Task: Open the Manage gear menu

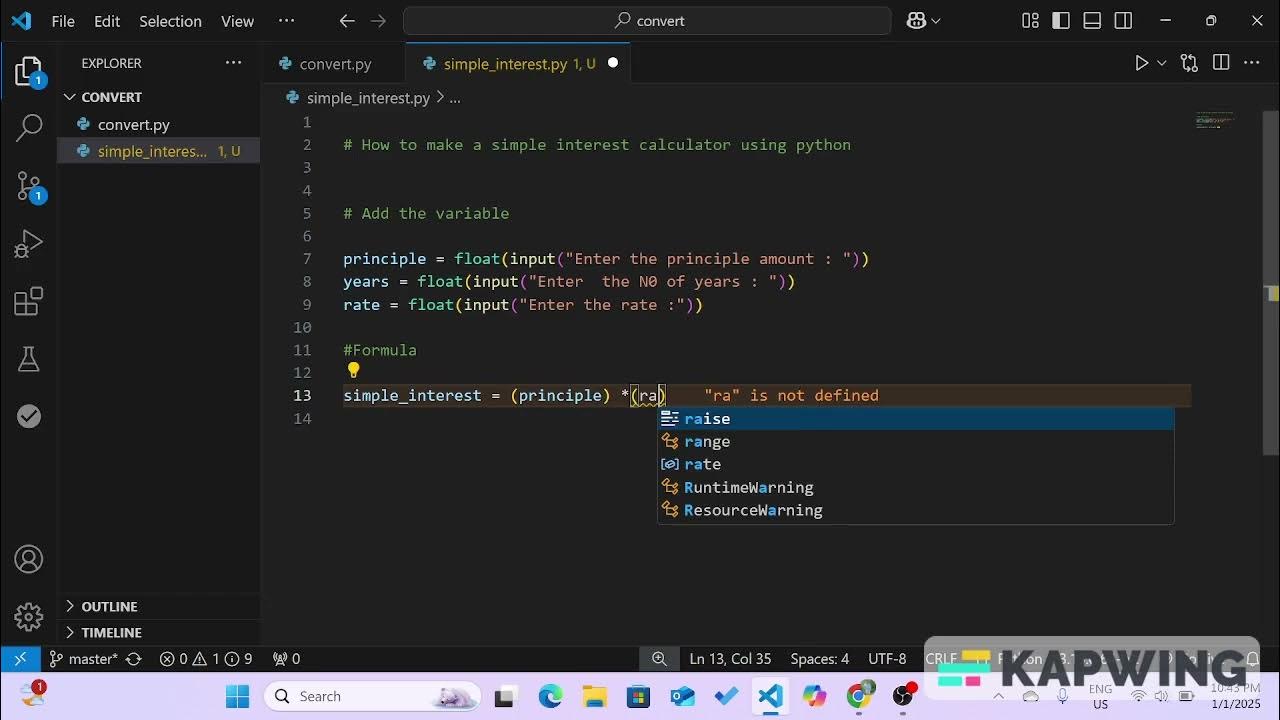Action: pos(29,616)
